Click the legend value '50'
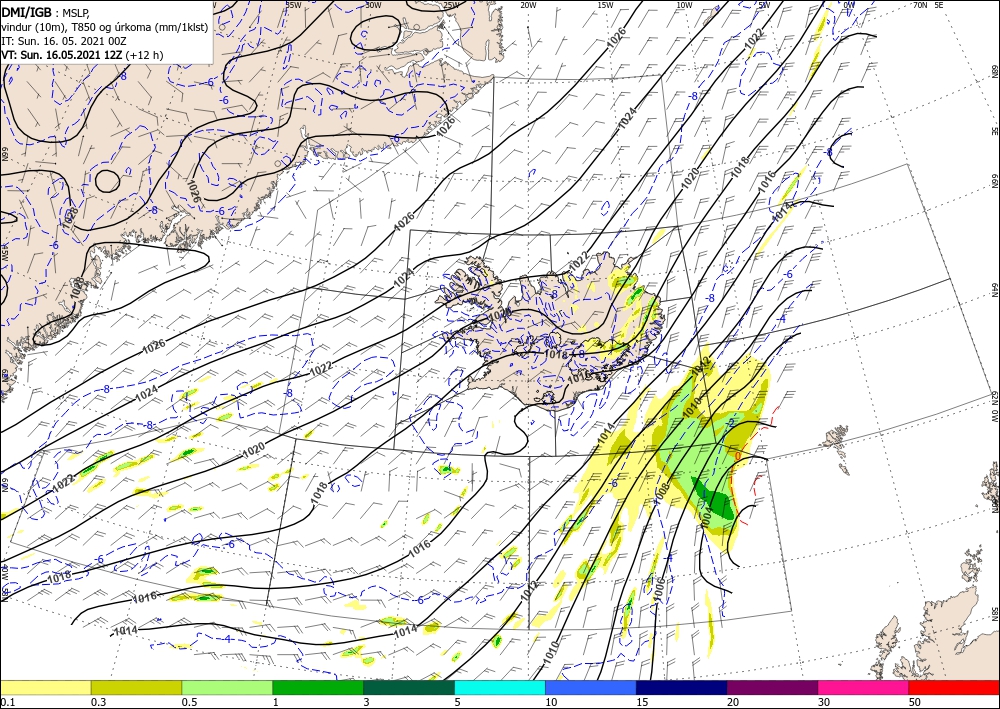This screenshot has width=1000, height=709. 915,702
